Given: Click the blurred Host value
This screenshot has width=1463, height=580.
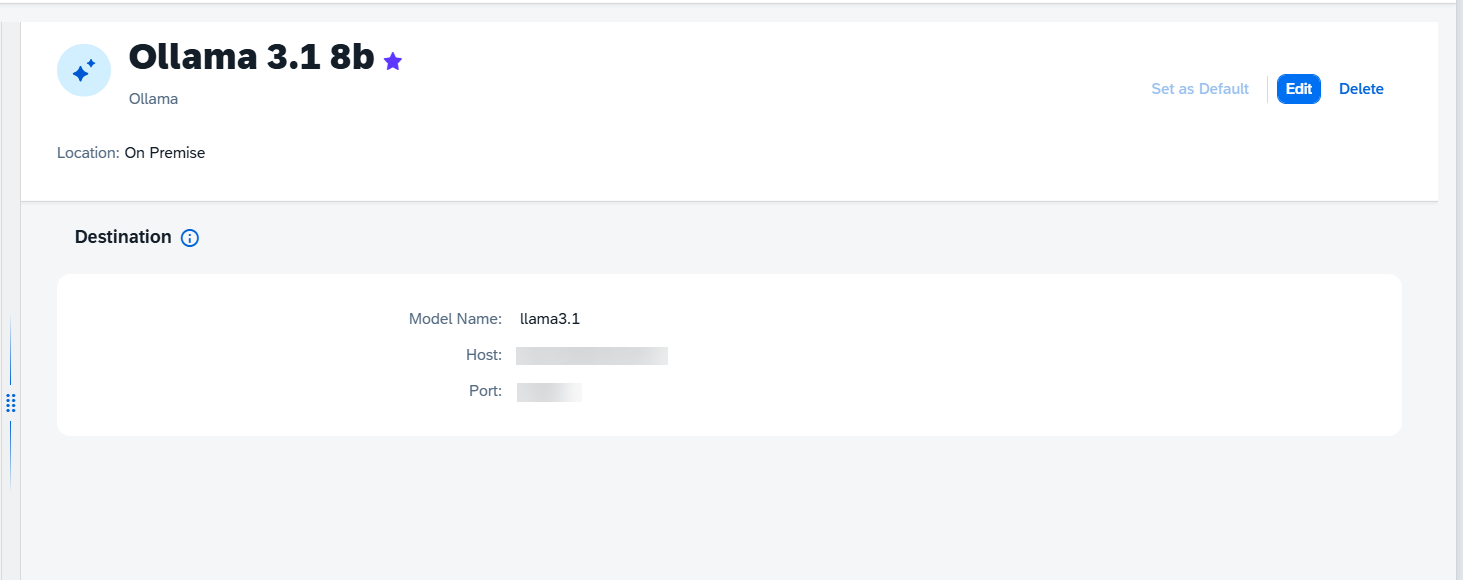Looking at the screenshot, I should (x=592, y=356).
